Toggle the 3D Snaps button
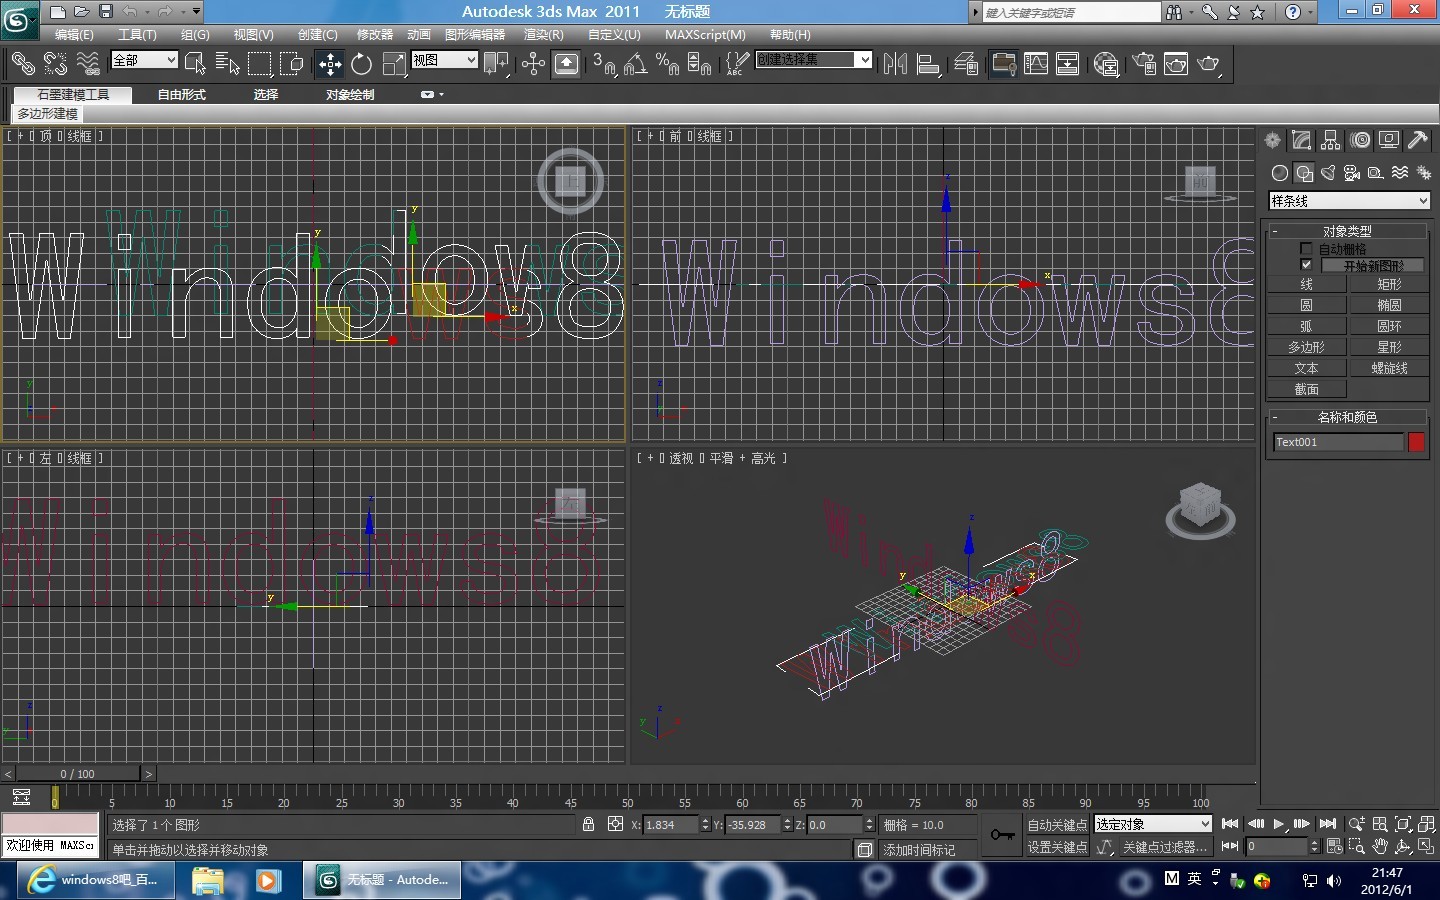 [x=603, y=64]
